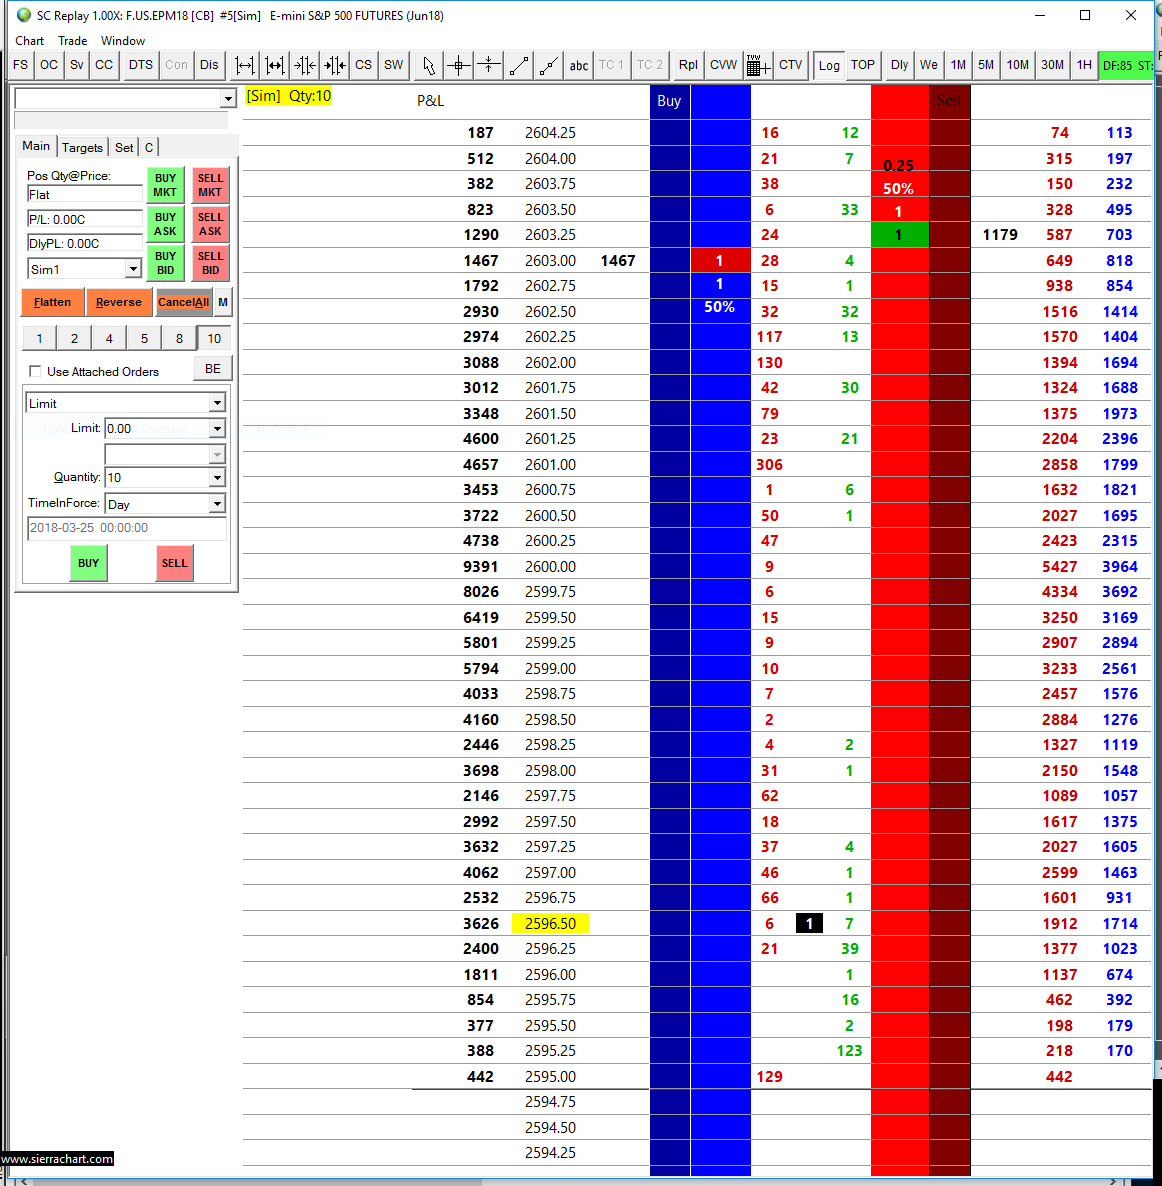Click the compress spacing filled-arrows icon

click(x=335, y=66)
